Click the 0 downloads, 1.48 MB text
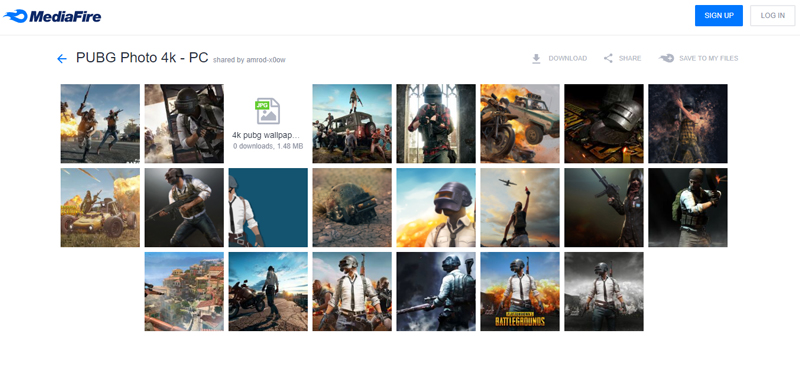 [268, 146]
